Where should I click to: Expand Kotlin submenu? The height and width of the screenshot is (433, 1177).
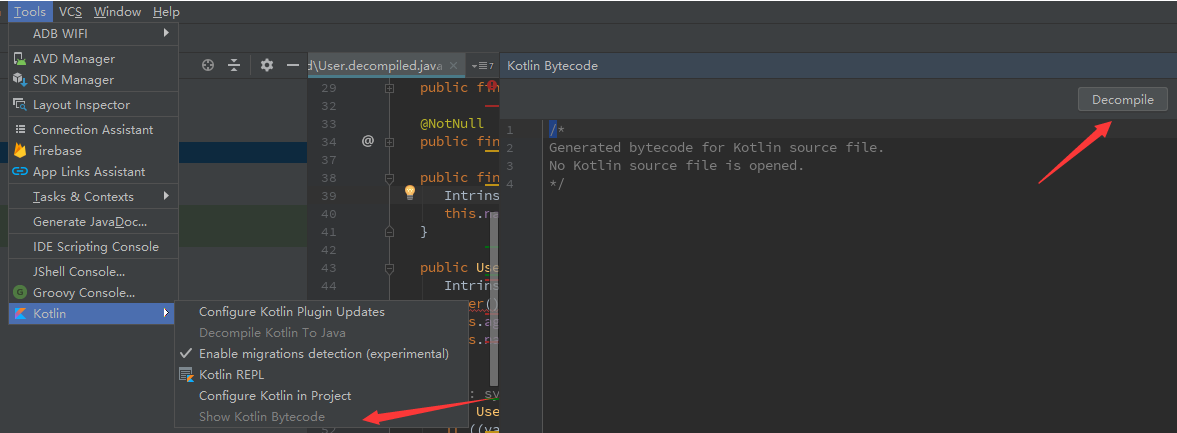tap(93, 314)
